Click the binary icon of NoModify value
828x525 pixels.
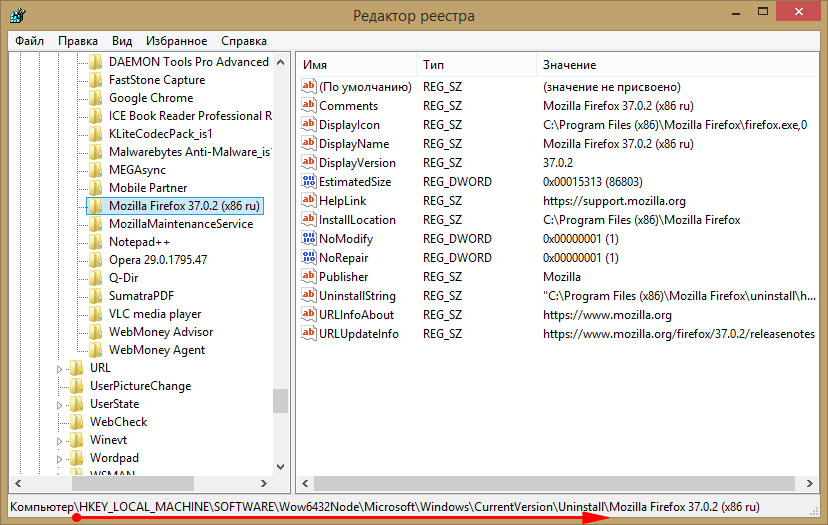308,238
